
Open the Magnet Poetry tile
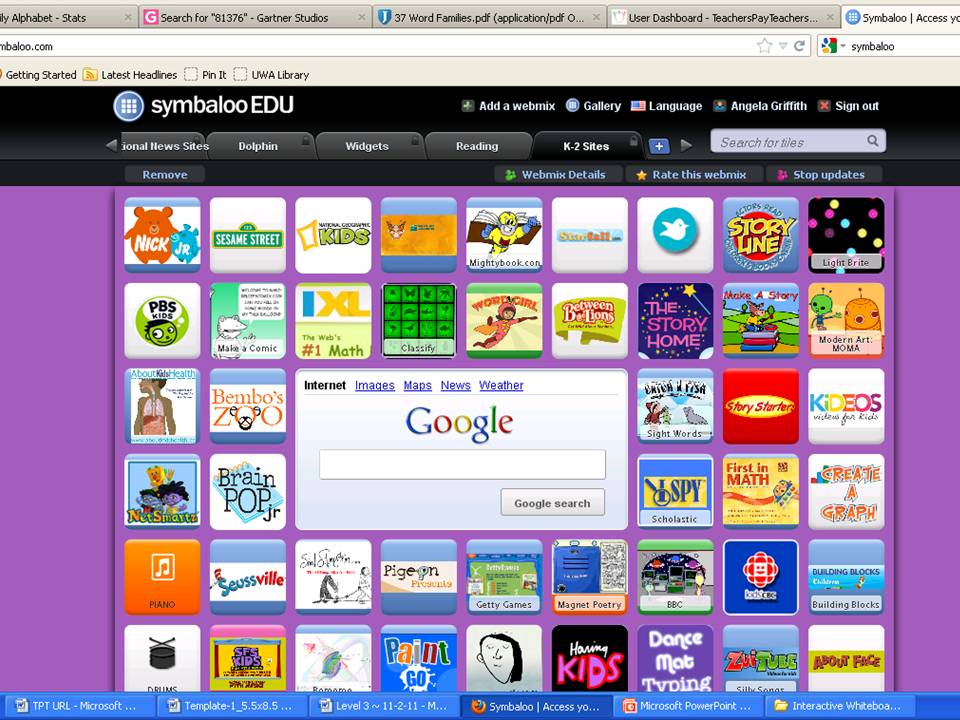click(x=590, y=577)
